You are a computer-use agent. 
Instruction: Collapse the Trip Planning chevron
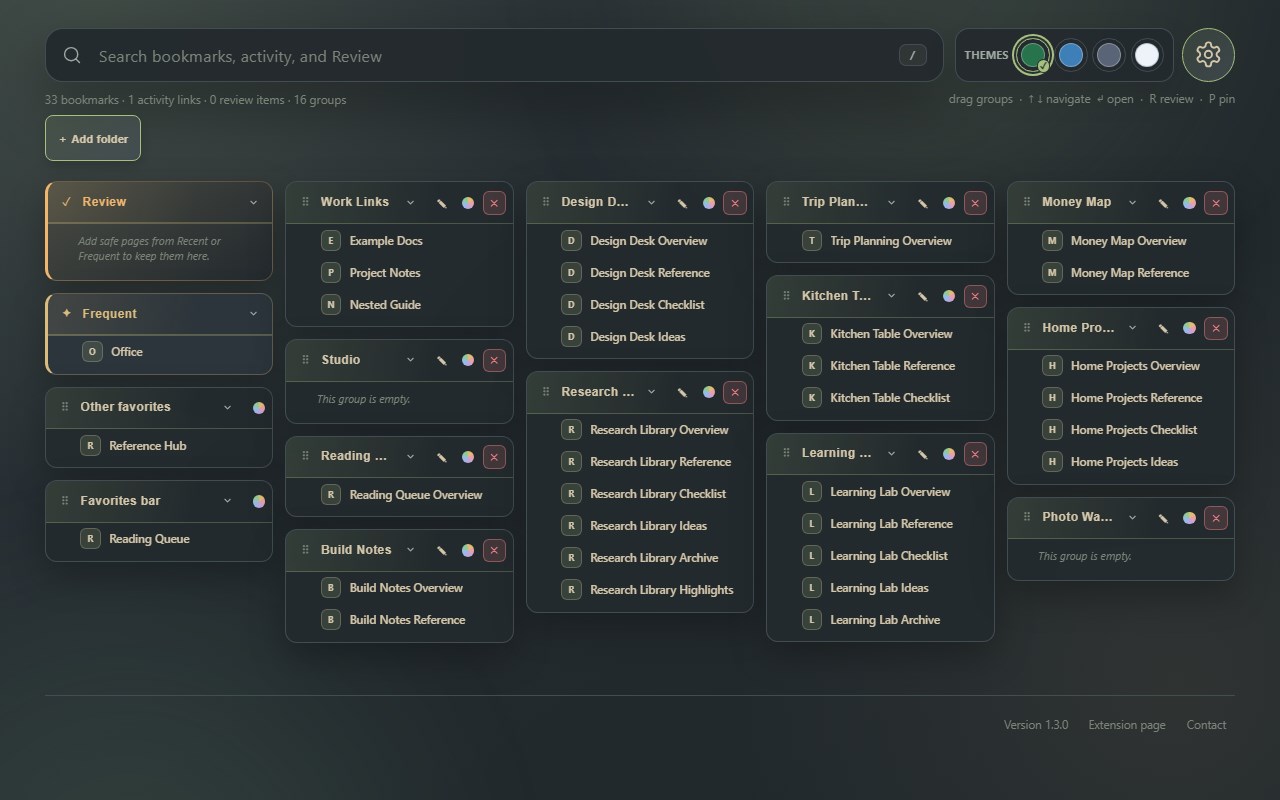[x=891, y=202]
